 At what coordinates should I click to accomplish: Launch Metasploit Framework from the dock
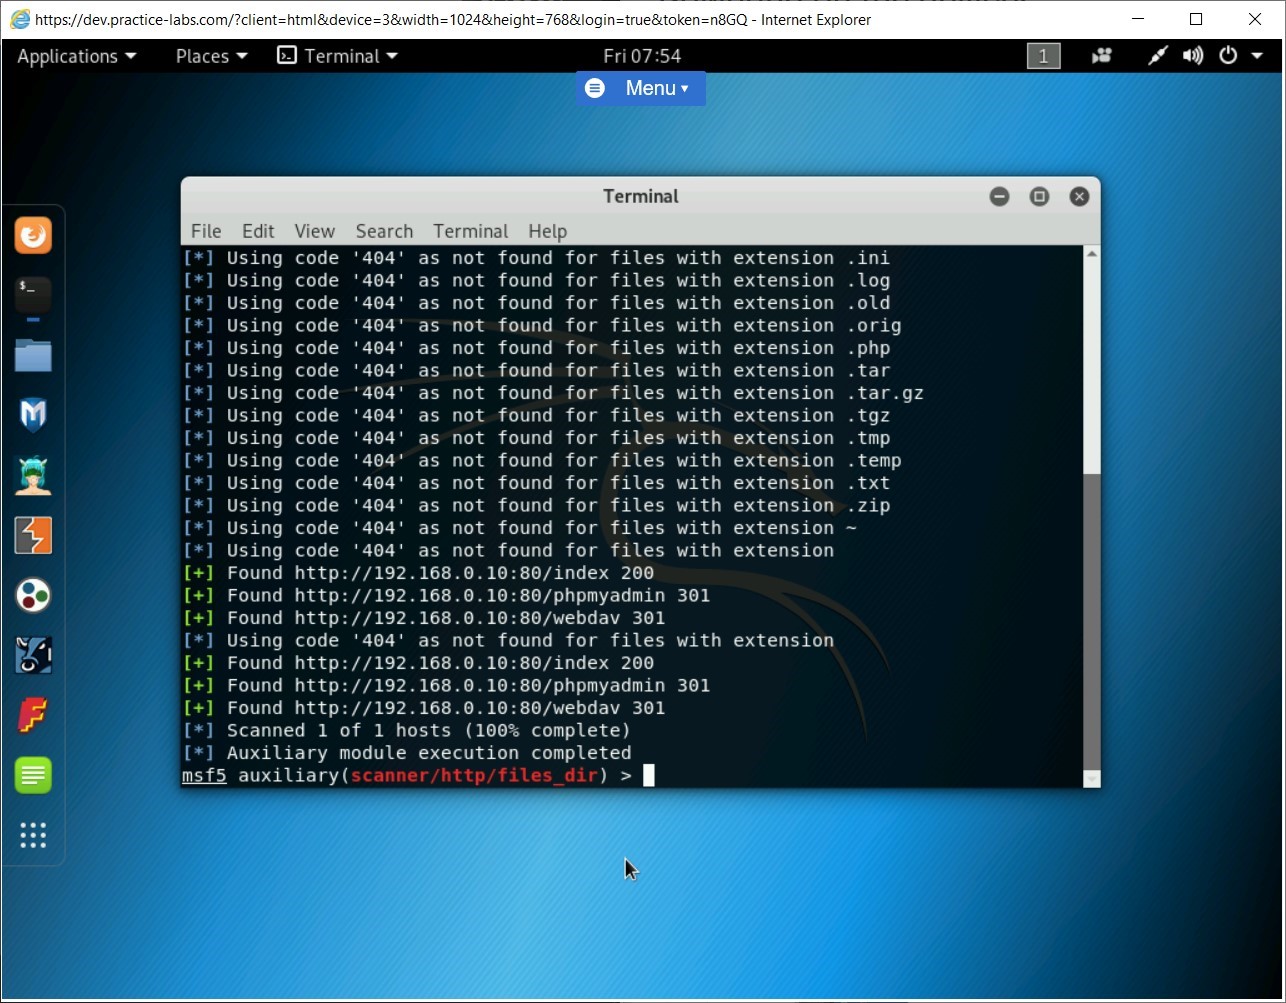33,415
